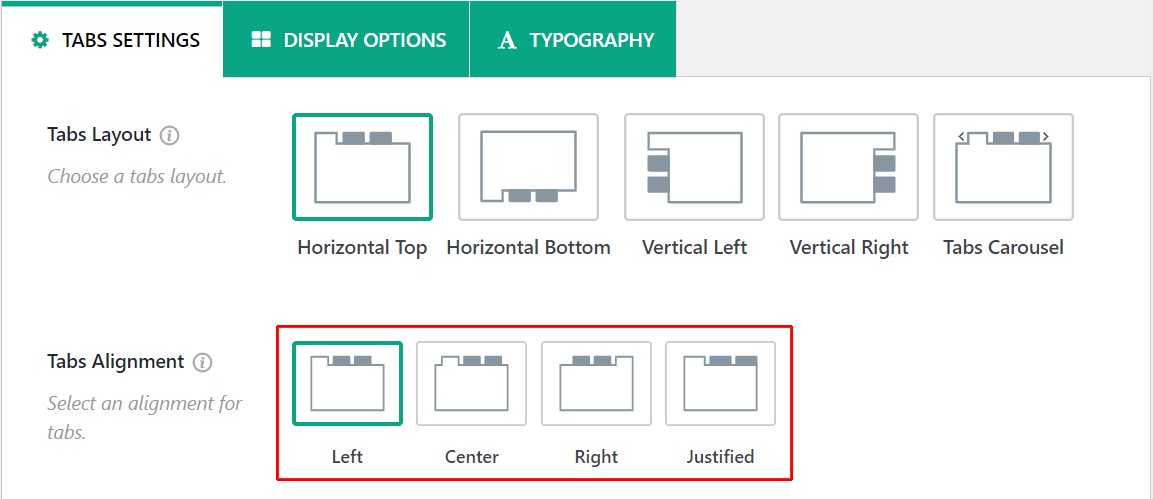The width and height of the screenshot is (1153, 499).
Task: Click the Tabs Alignment info icon
Action: (203, 362)
